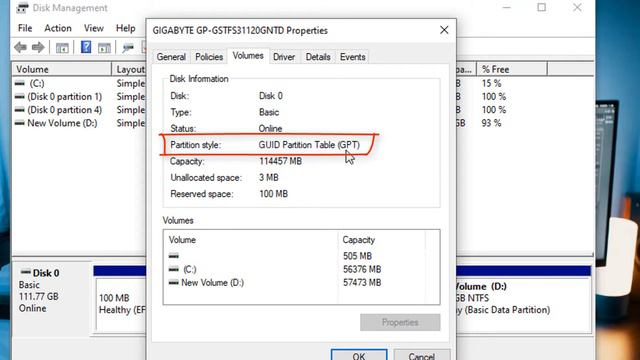Click the Cancel button in Properties dialog

(422, 355)
